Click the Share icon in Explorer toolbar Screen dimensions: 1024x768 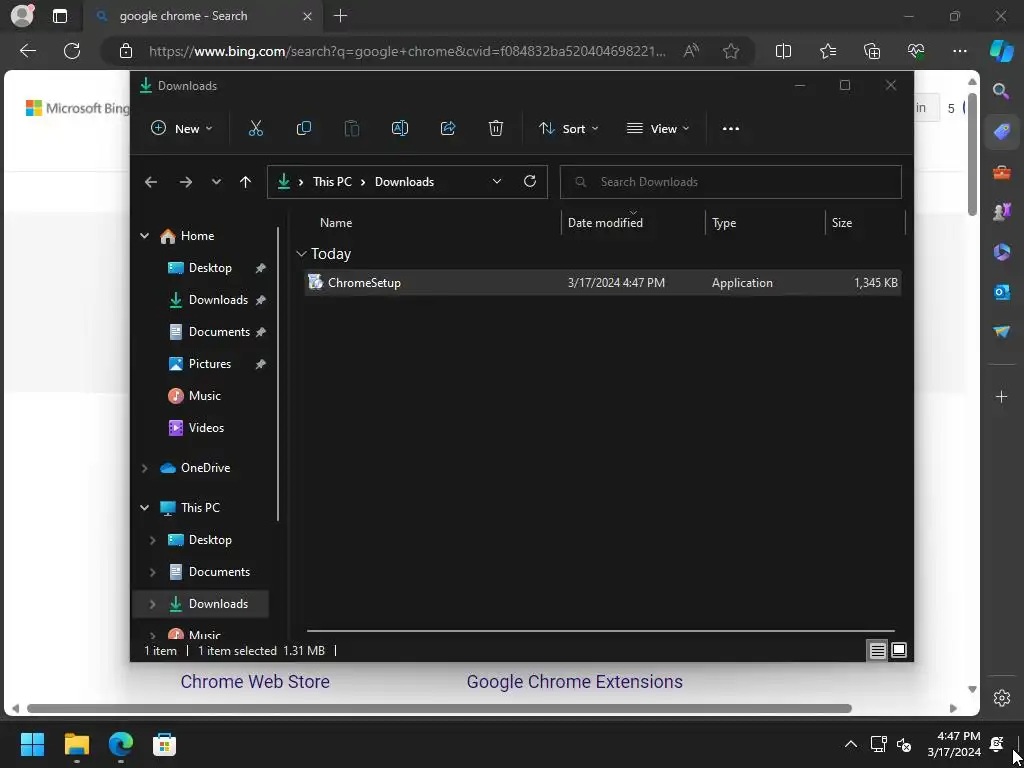[x=448, y=129]
